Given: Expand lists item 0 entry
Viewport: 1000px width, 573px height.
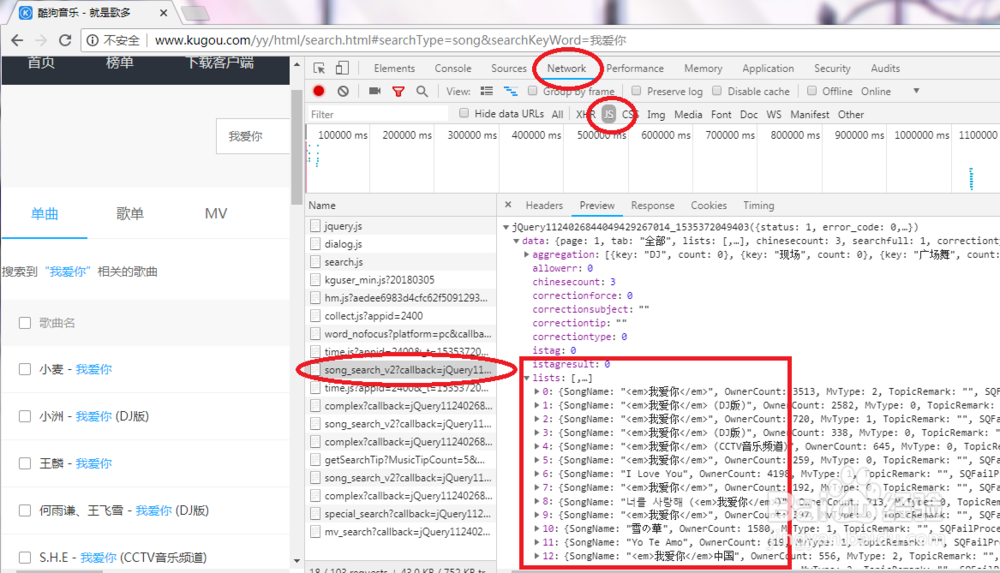Looking at the screenshot, I should [537, 391].
